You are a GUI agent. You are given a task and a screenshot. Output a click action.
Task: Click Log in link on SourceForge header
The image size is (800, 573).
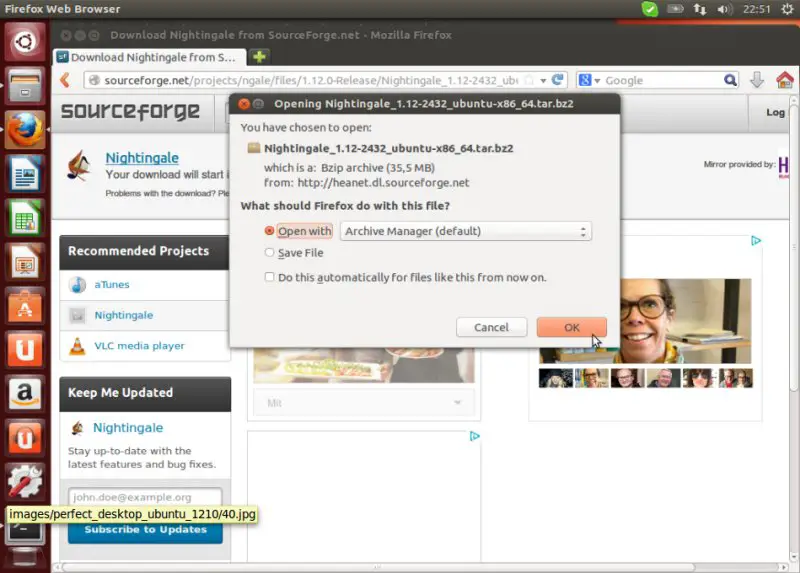[x=775, y=112]
